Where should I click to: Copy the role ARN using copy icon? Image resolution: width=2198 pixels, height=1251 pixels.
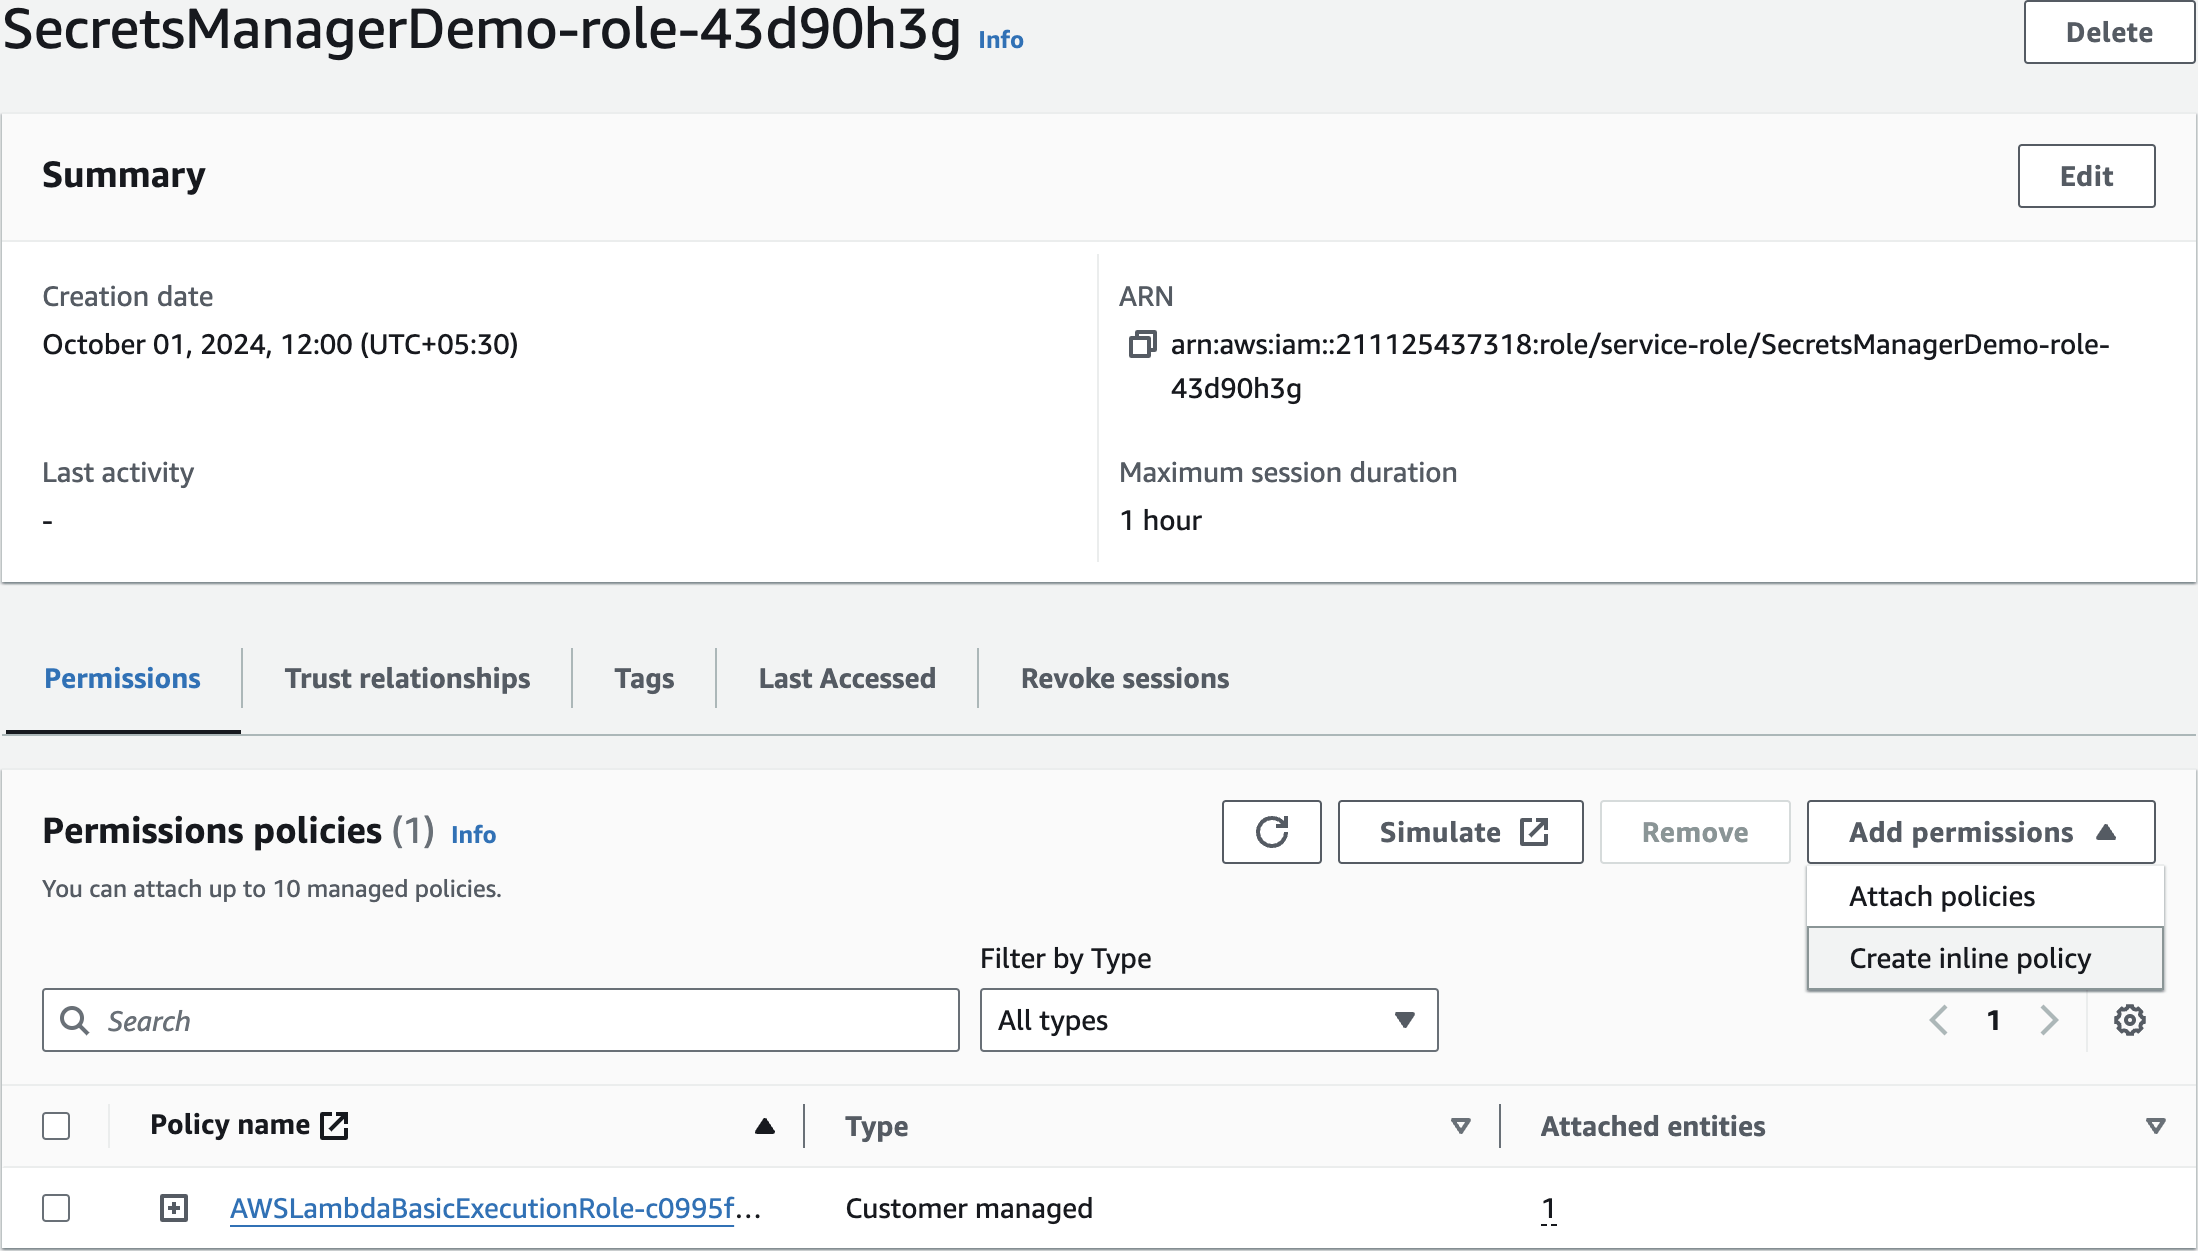[1141, 345]
